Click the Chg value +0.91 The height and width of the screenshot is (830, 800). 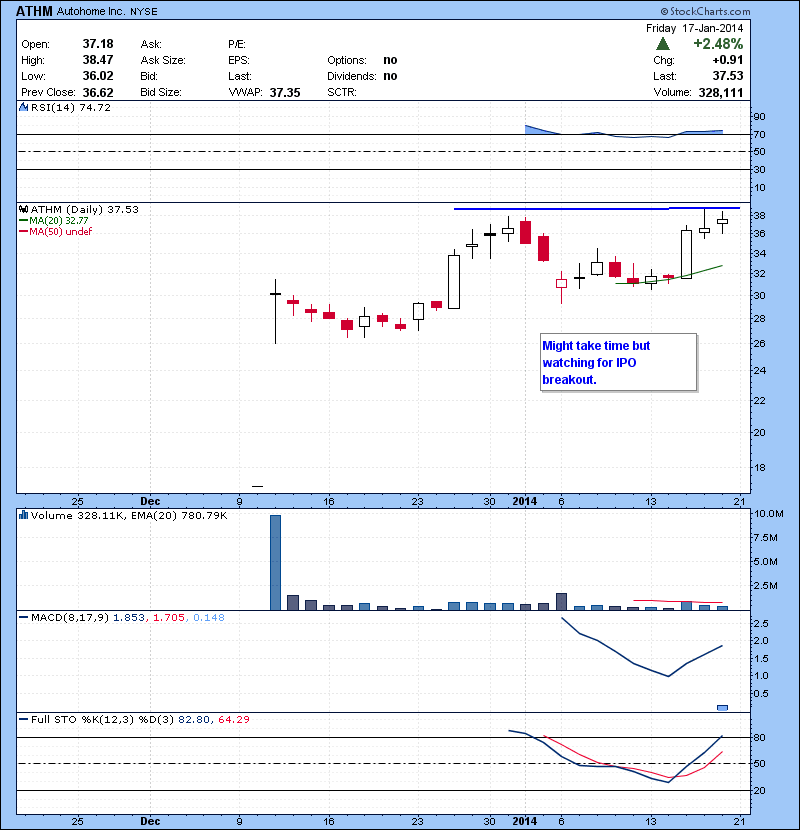[727, 60]
